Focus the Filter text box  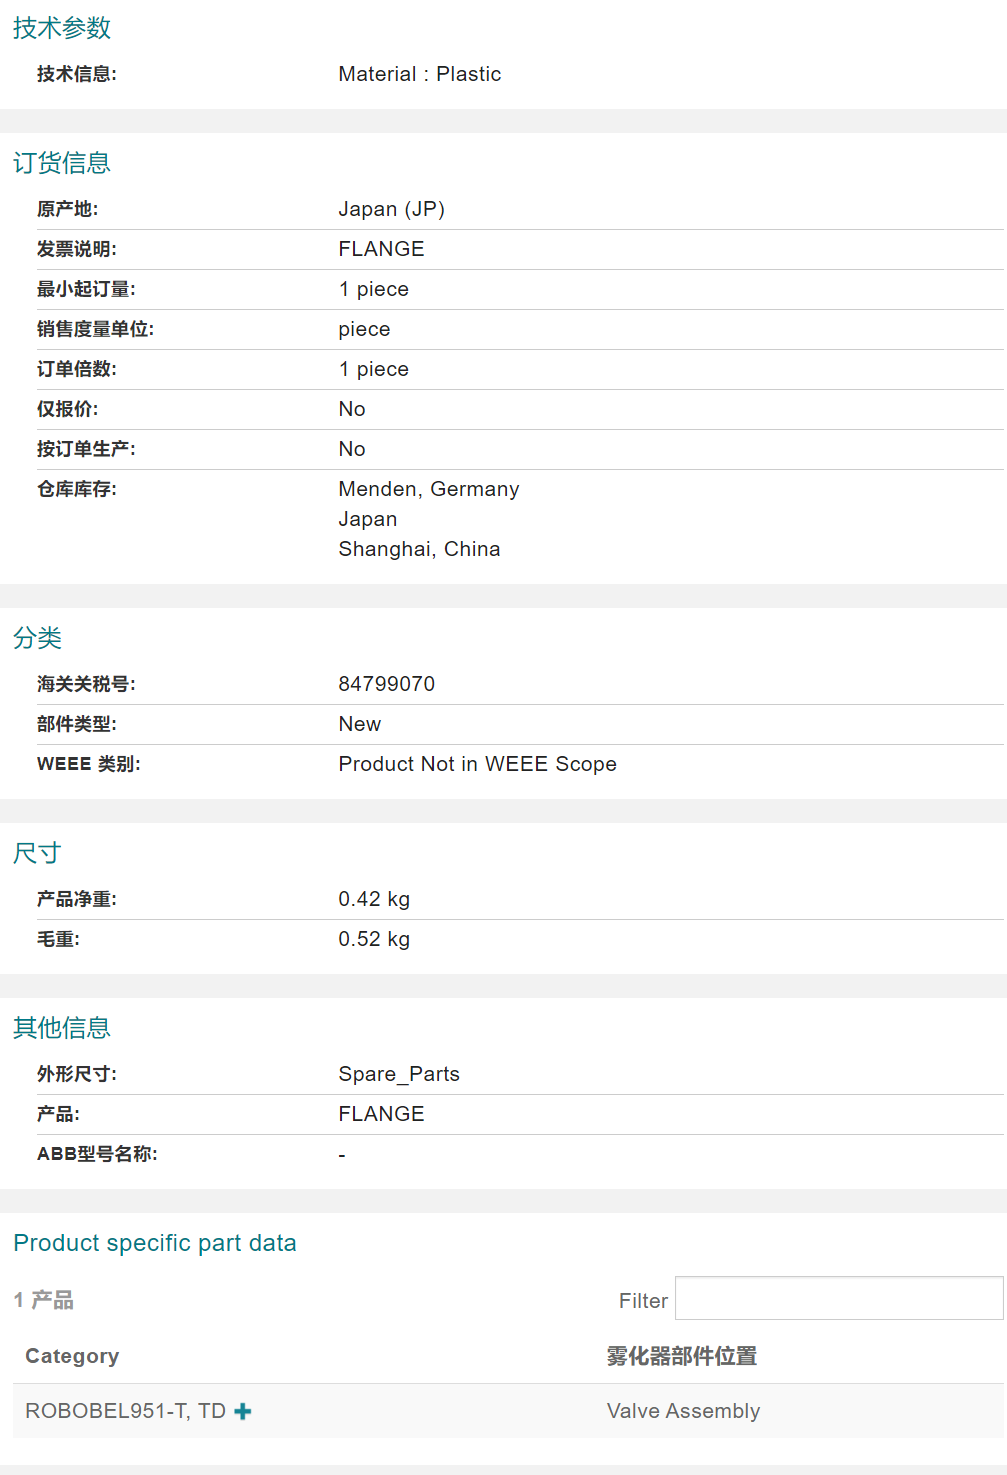(x=838, y=1299)
